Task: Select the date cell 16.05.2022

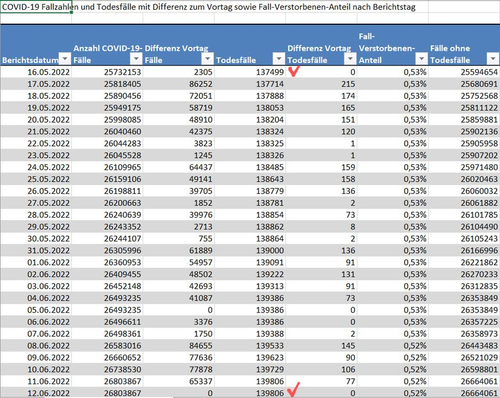Action: tap(36, 72)
